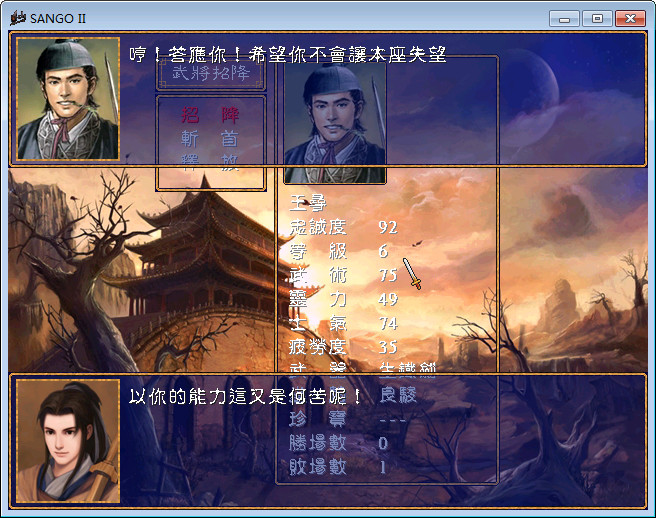Click the 靈力 spirit power label
656x518 pixels.
[318, 299]
